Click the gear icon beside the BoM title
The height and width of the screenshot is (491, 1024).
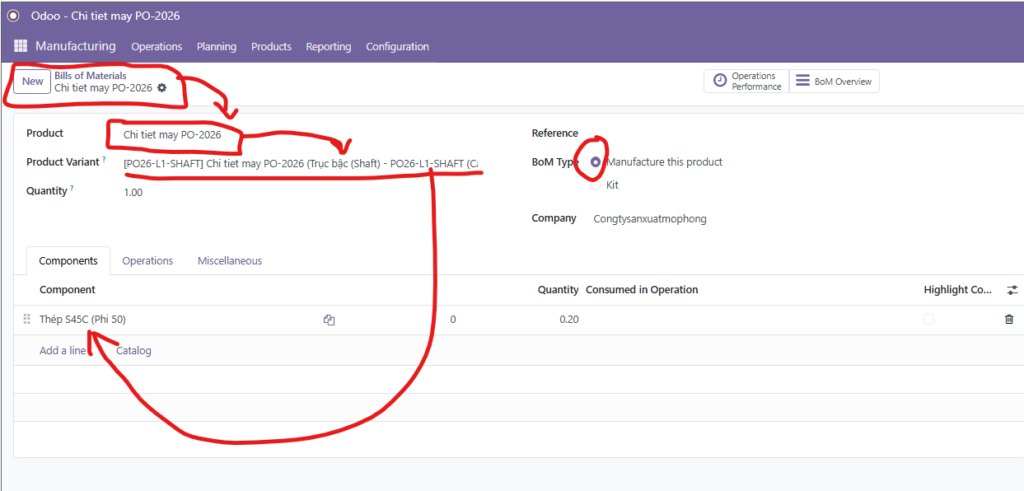click(162, 88)
